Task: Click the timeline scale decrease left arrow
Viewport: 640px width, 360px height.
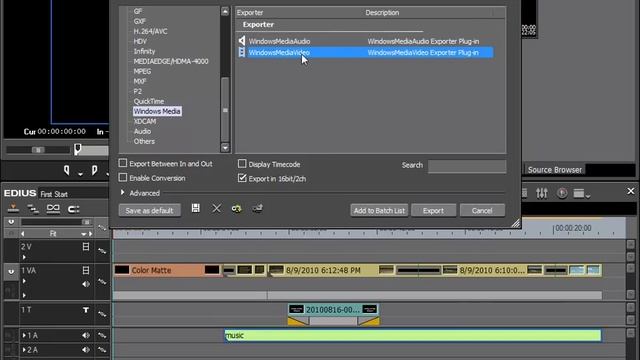Action: coord(22,234)
